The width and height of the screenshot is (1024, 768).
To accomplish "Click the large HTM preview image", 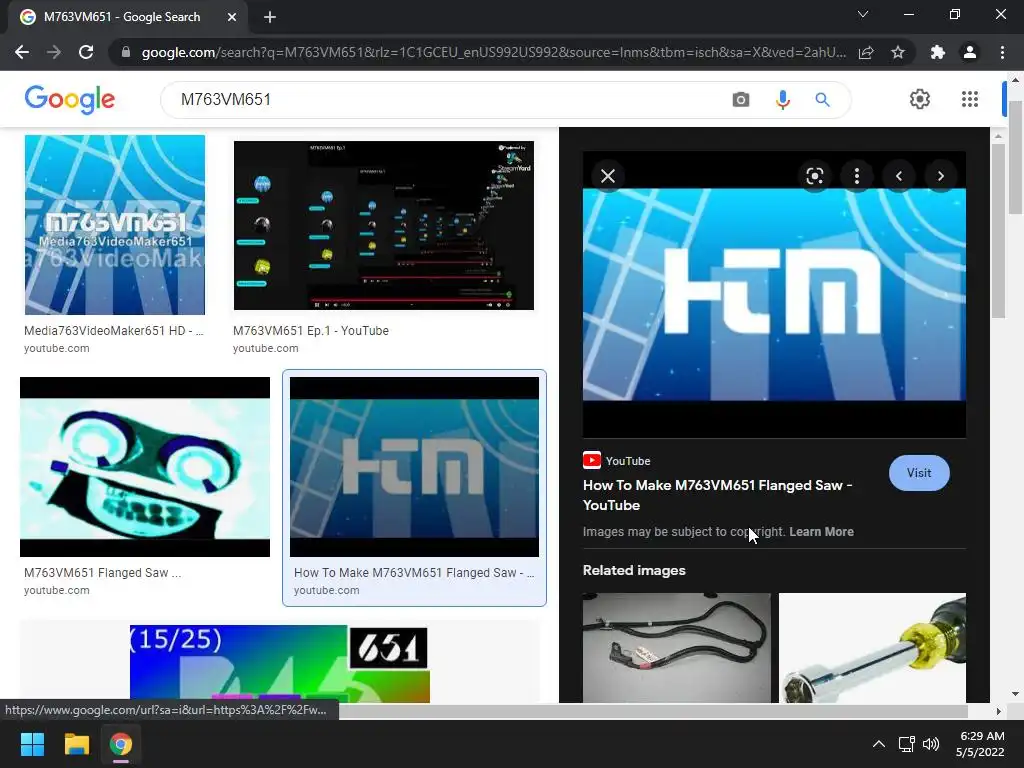I will [x=774, y=295].
